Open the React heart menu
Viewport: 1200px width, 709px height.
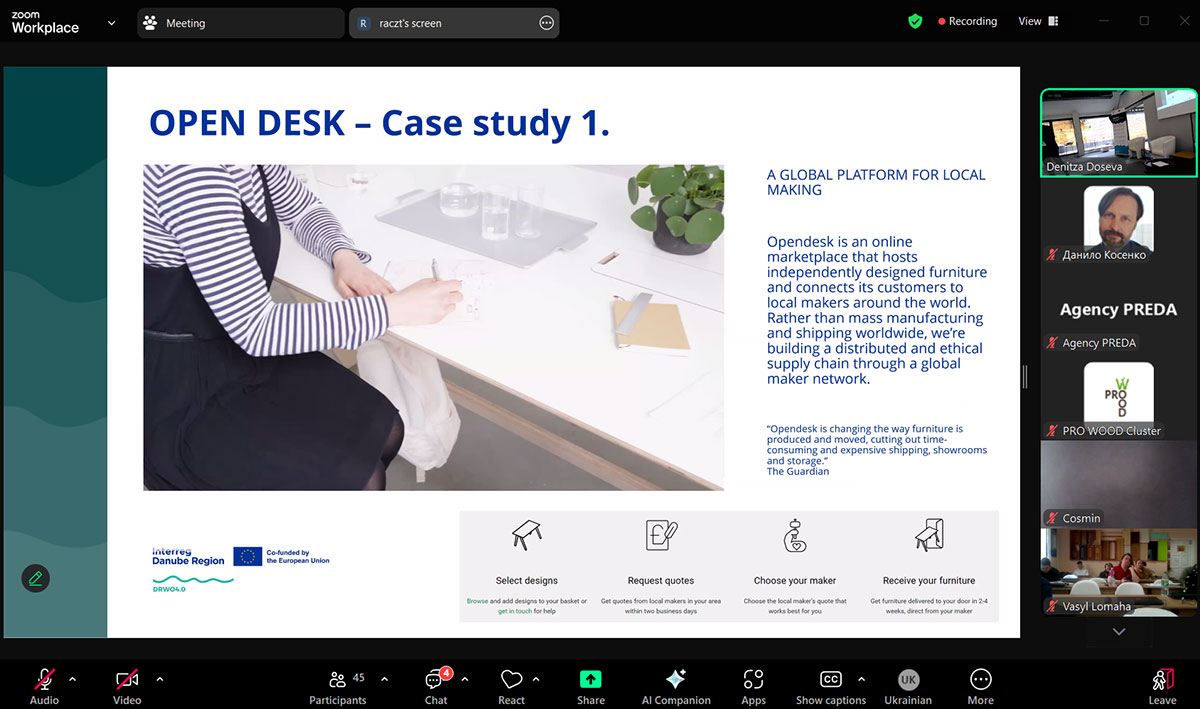click(x=511, y=686)
